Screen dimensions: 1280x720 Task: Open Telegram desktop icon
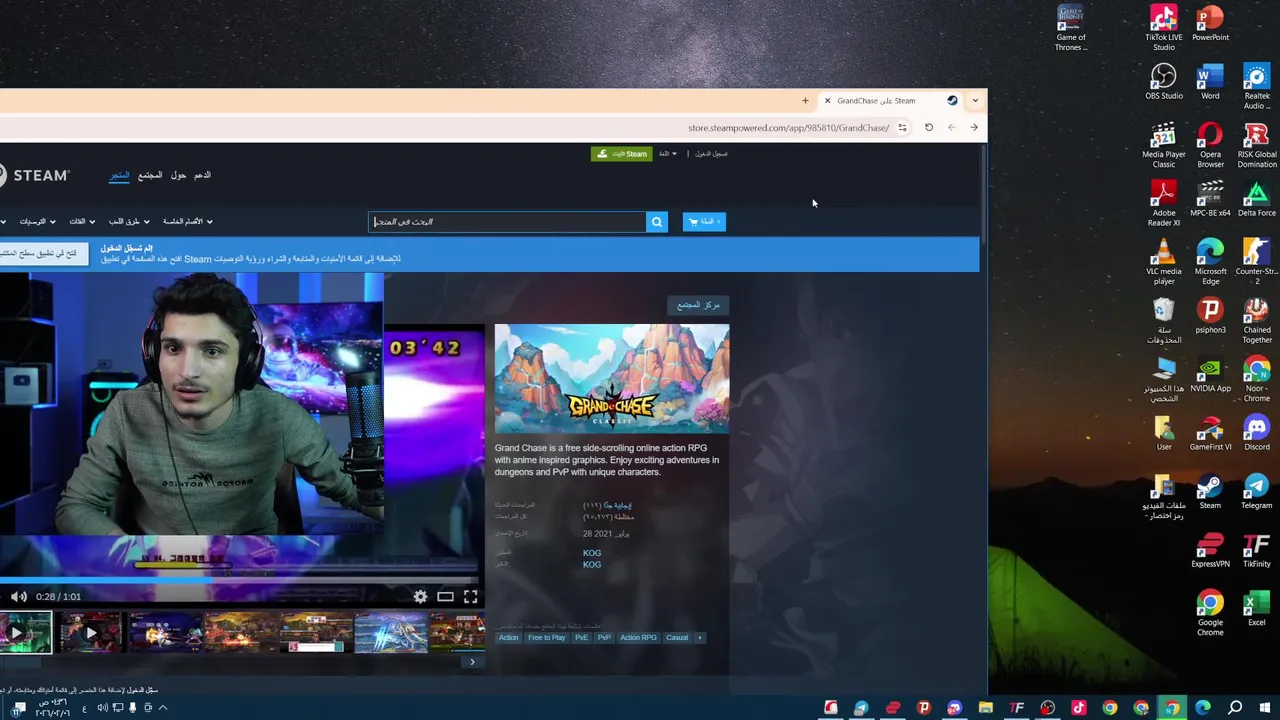(x=1257, y=492)
